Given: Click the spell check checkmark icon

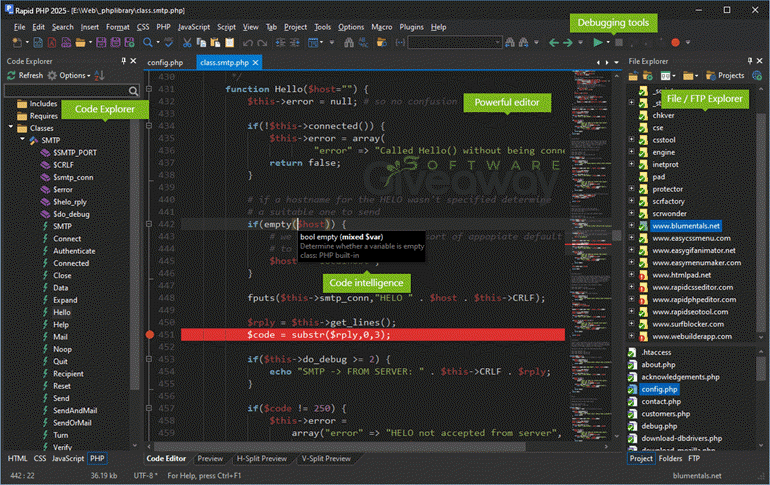Looking at the screenshot, I should 168,43.
